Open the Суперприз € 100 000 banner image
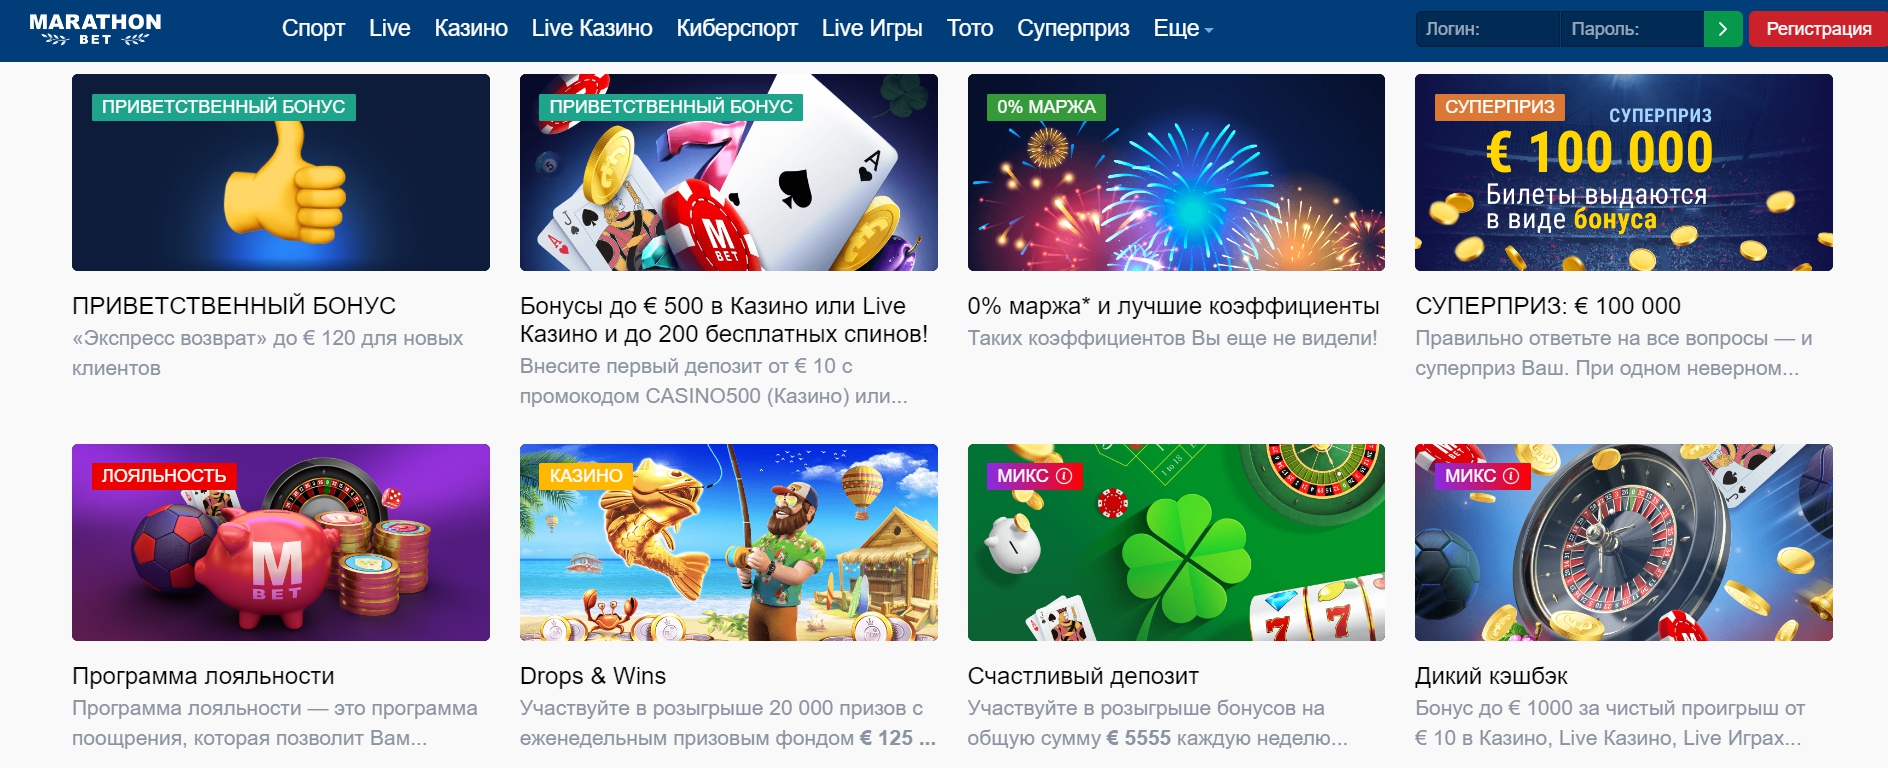1888x768 pixels. [x=1624, y=172]
